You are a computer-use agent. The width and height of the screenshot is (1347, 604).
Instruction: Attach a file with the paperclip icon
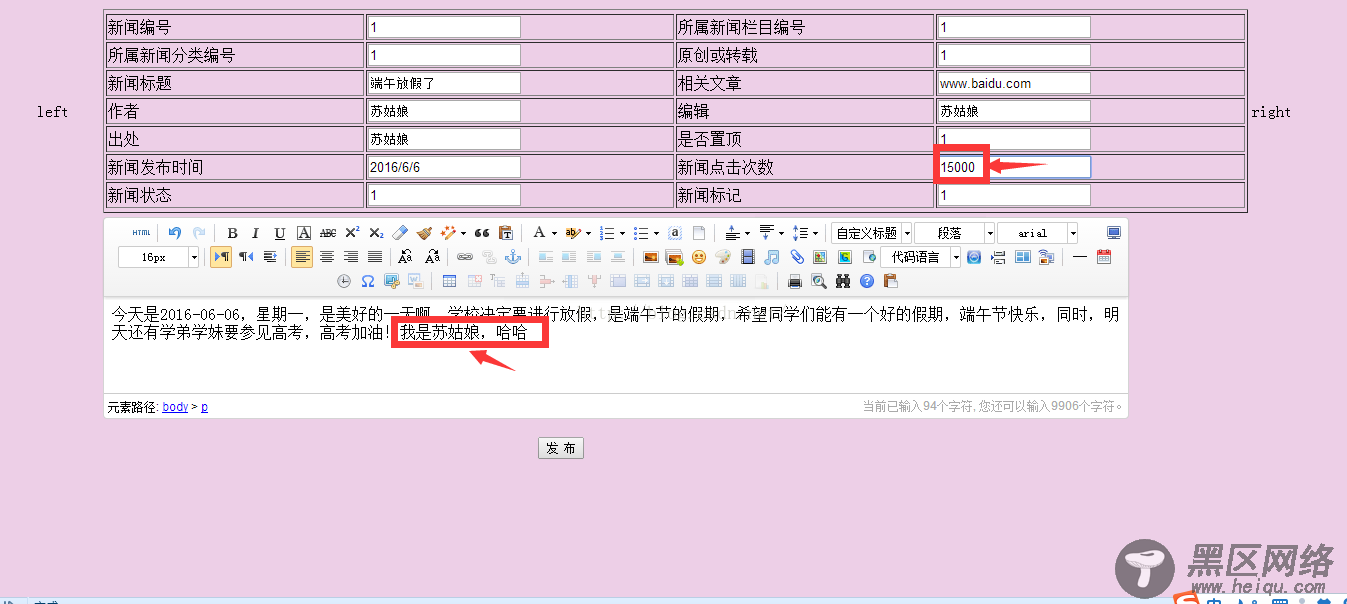[797, 257]
